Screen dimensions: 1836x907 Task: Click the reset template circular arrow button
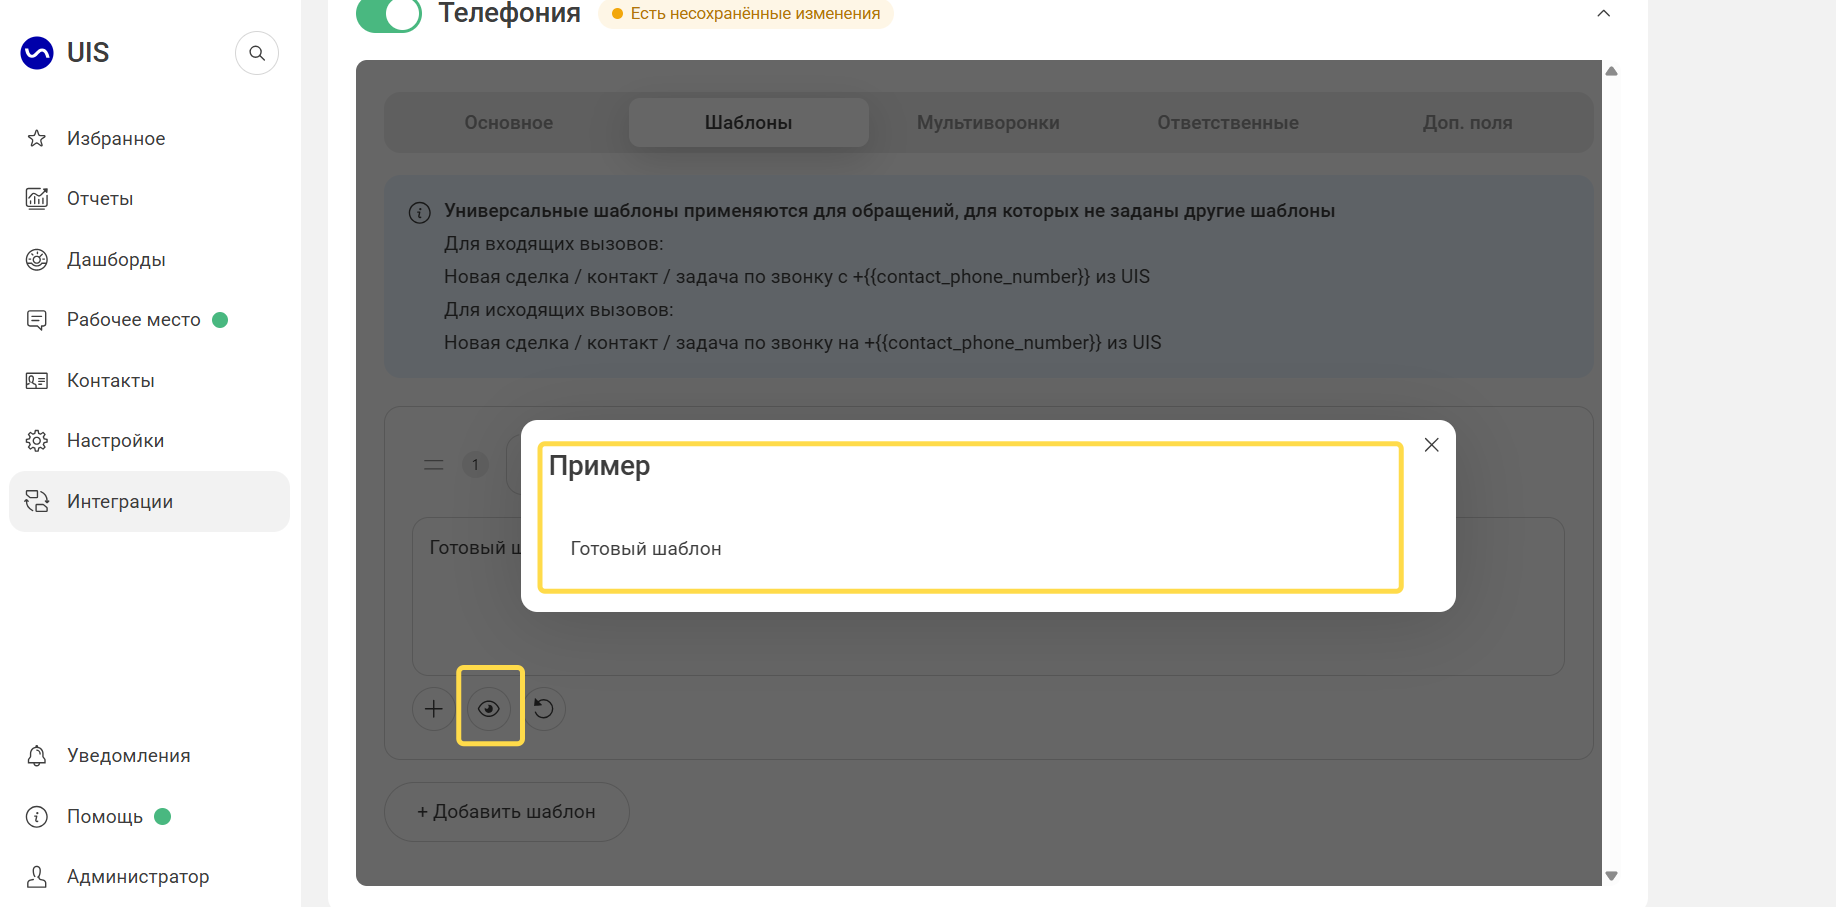coord(544,709)
